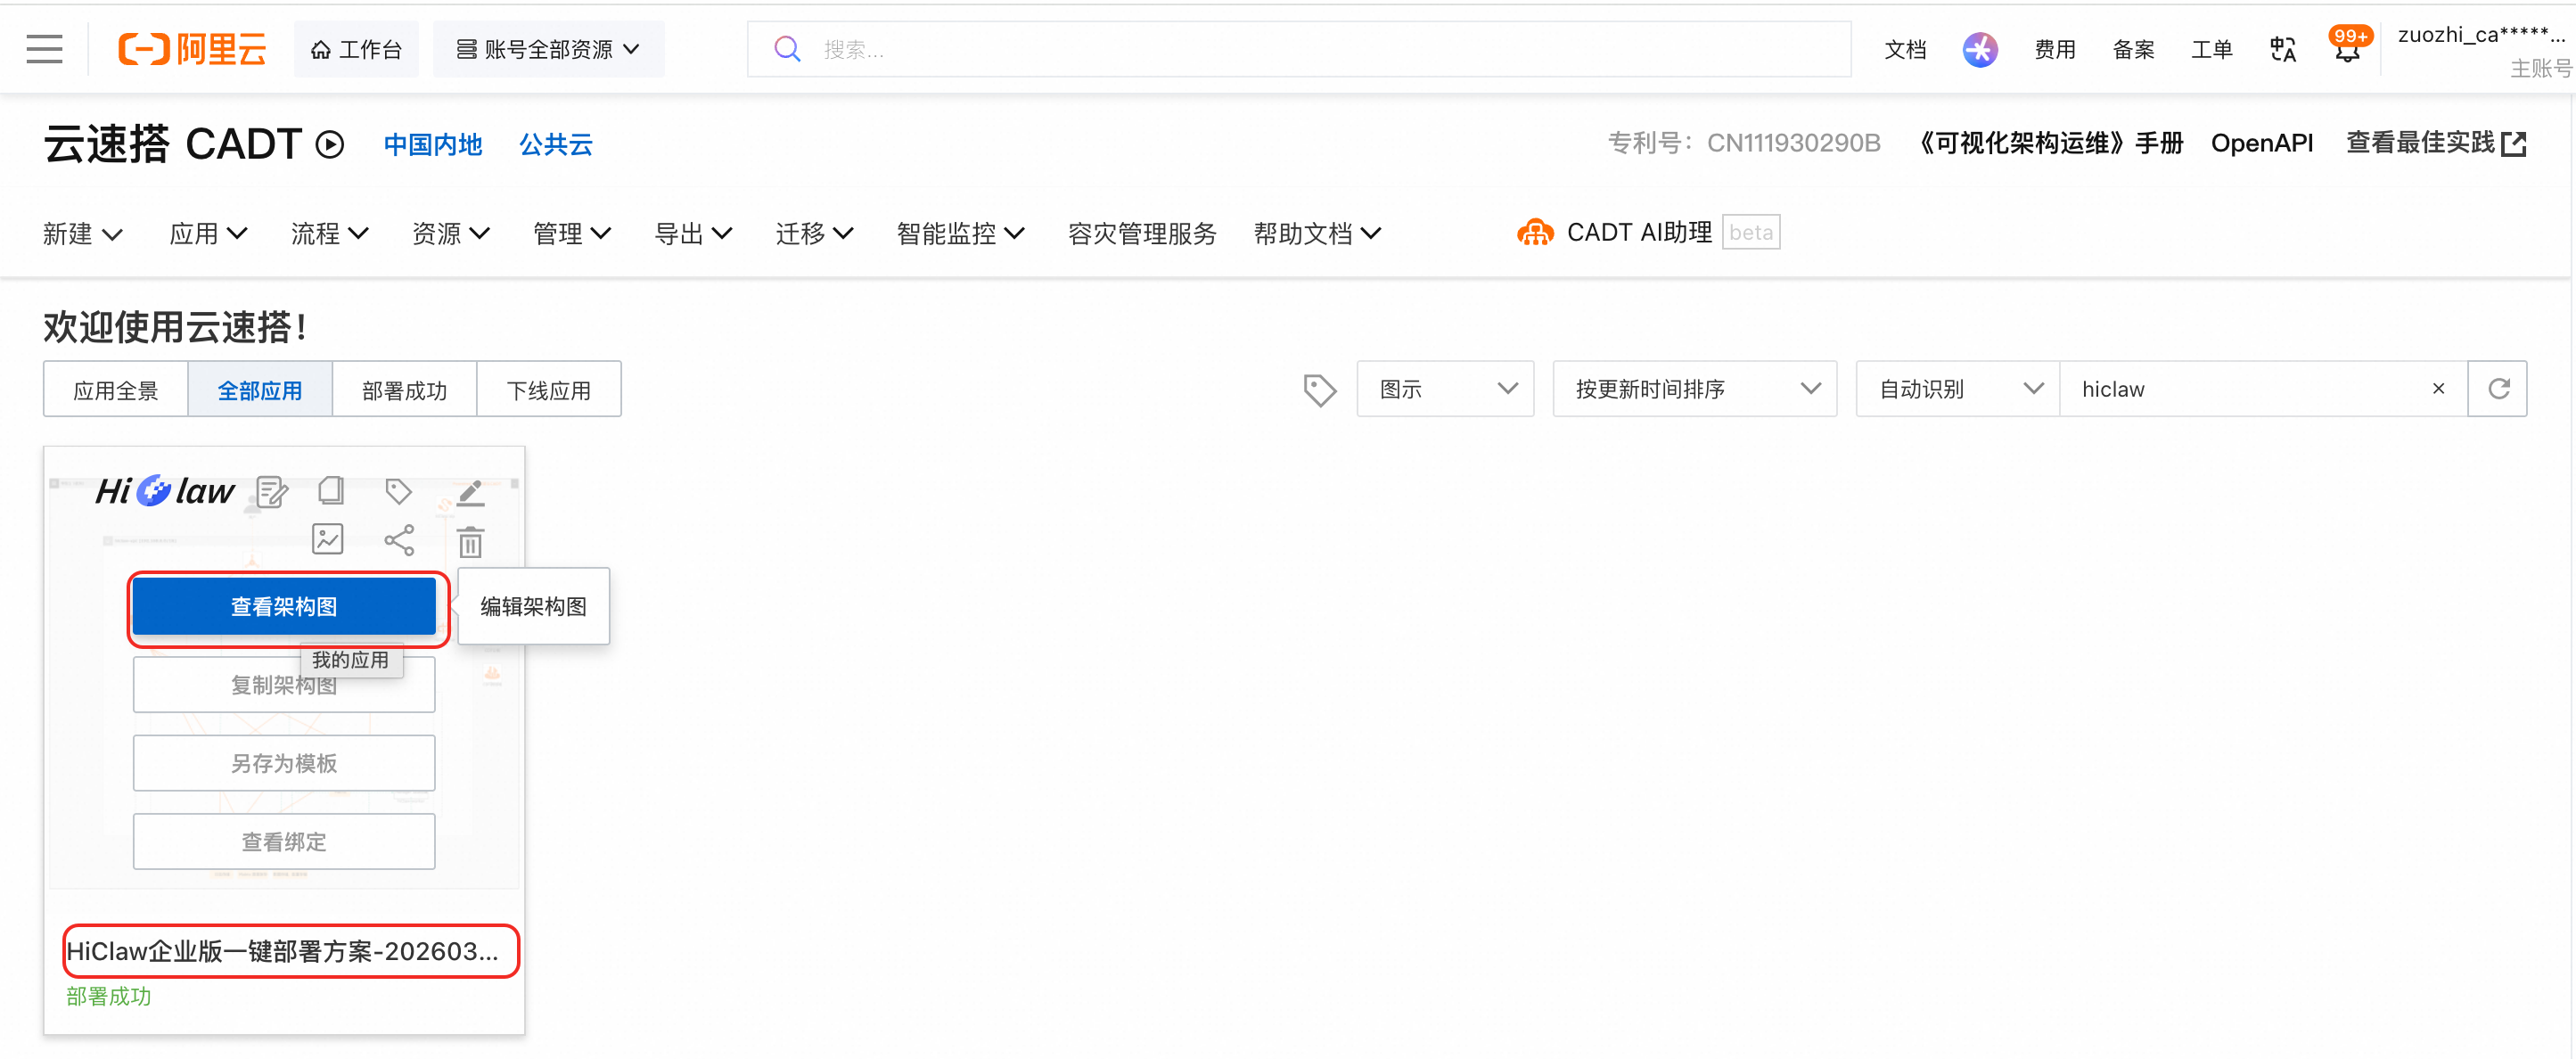
Task: Open the zuozhi_ca account menu
Action: [x=2483, y=49]
